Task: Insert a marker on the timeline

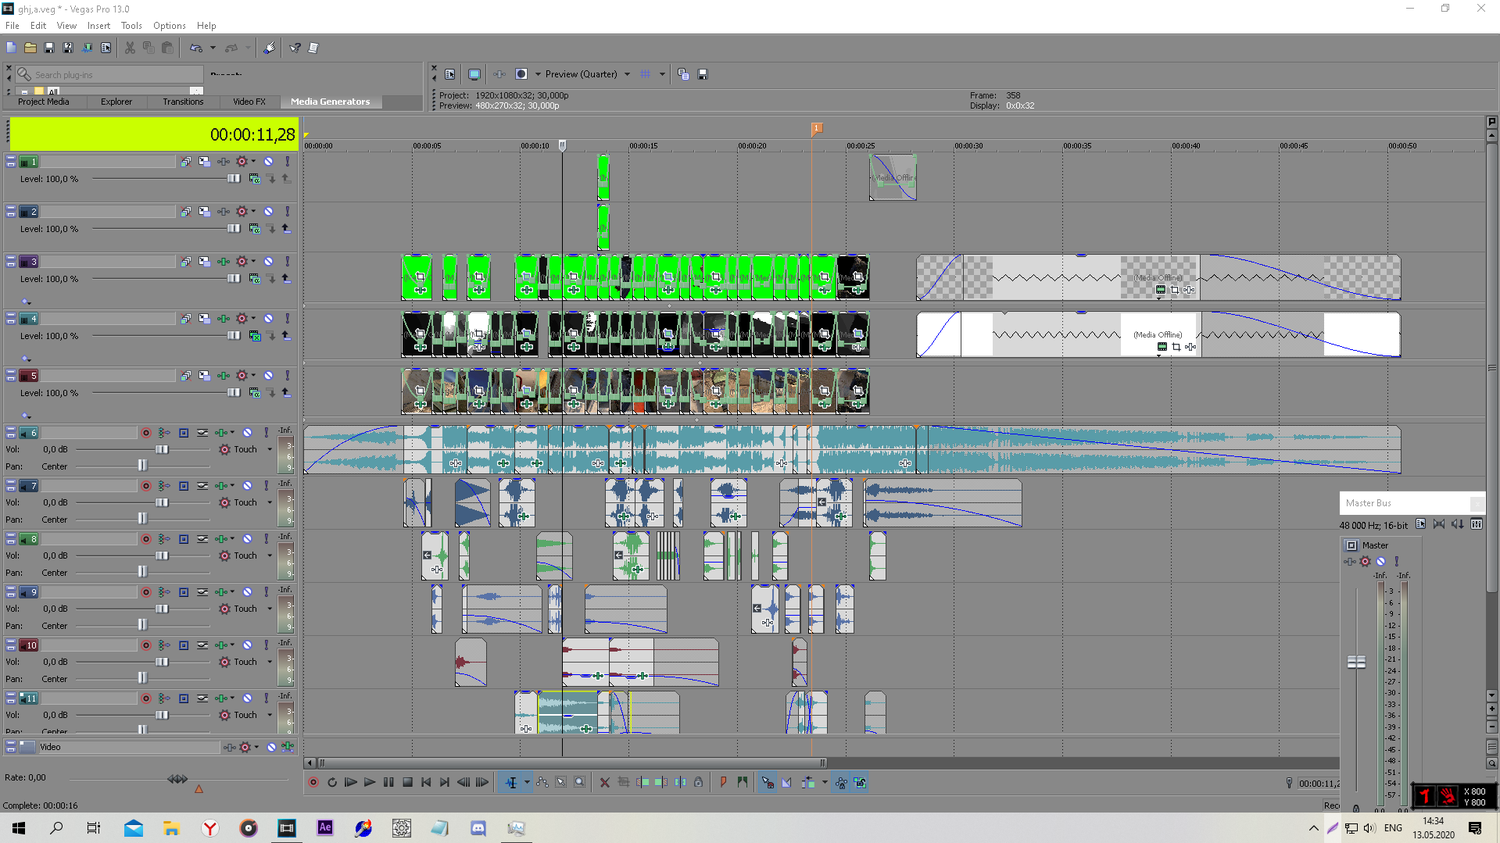Action: pos(723,783)
